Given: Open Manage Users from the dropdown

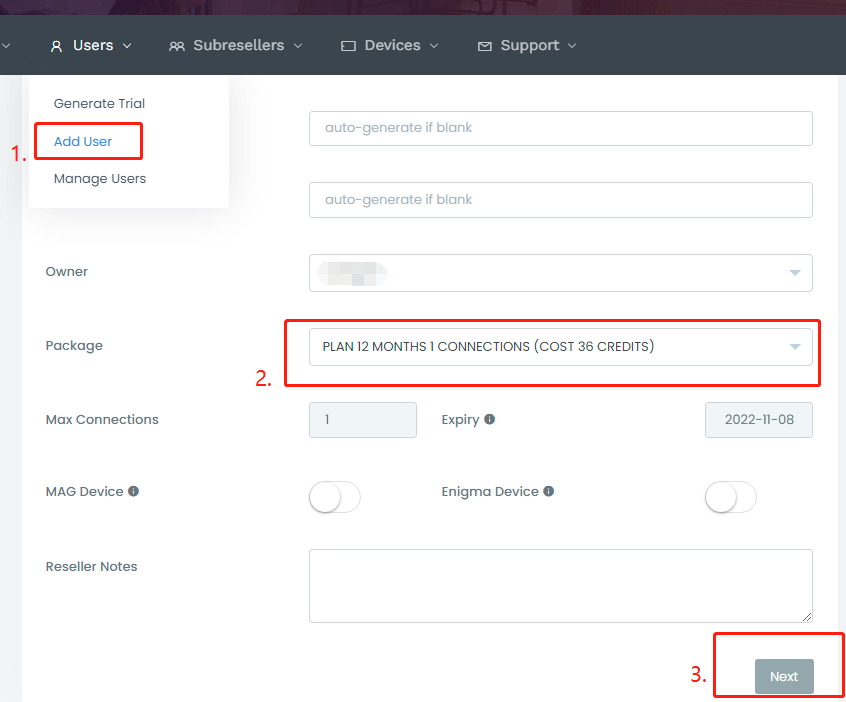Looking at the screenshot, I should coord(100,179).
